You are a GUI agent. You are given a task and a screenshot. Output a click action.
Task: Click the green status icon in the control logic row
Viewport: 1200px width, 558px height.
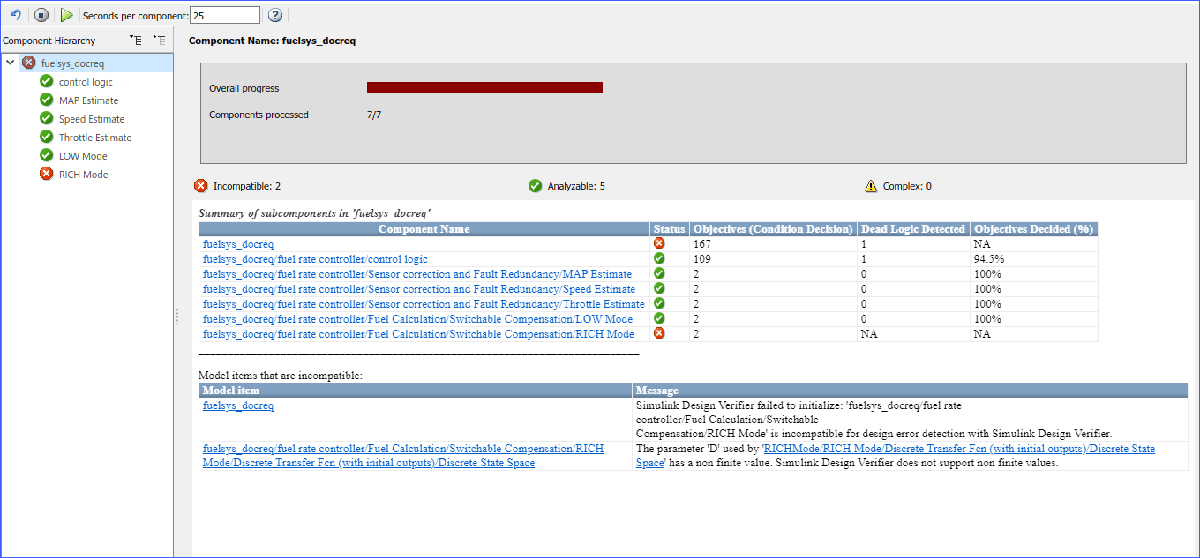[659, 259]
